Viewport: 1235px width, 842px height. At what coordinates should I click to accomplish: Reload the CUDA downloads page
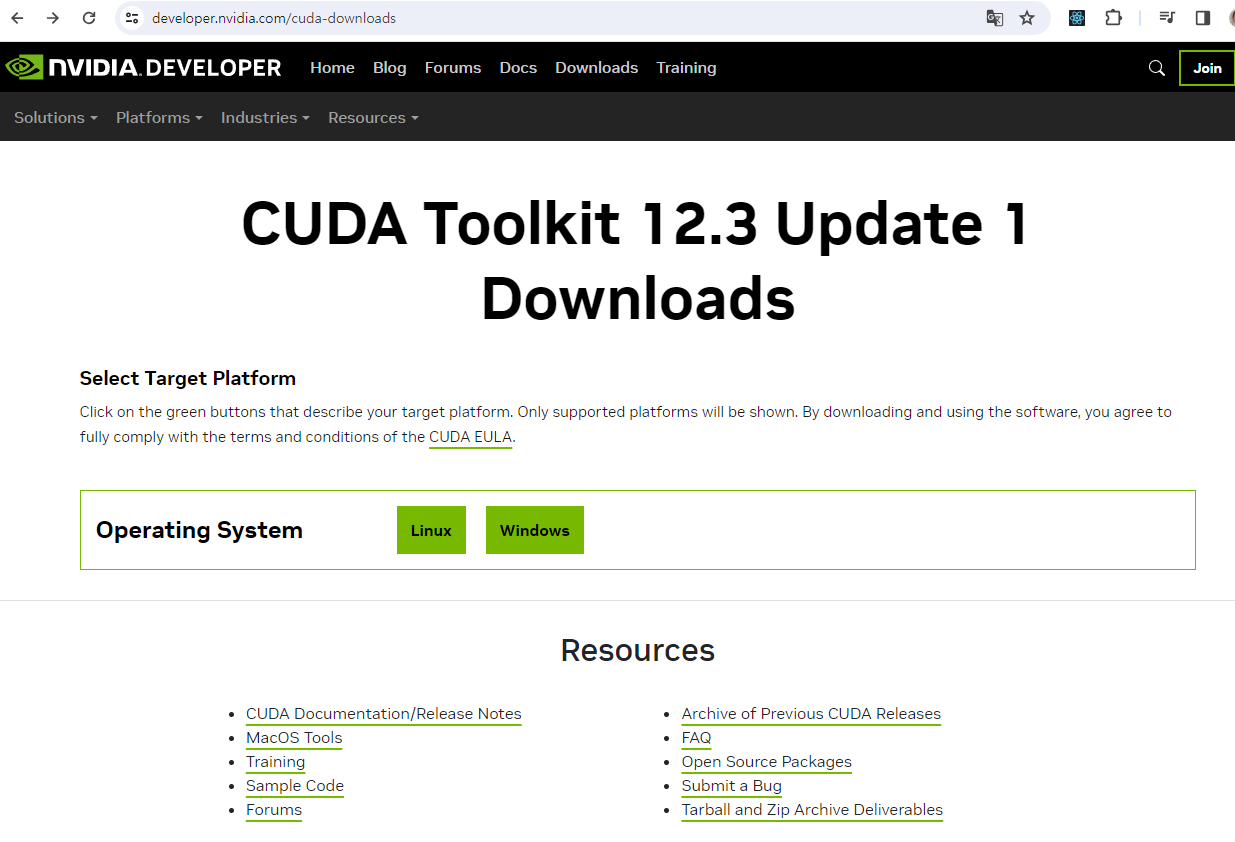[x=89, y=18]
